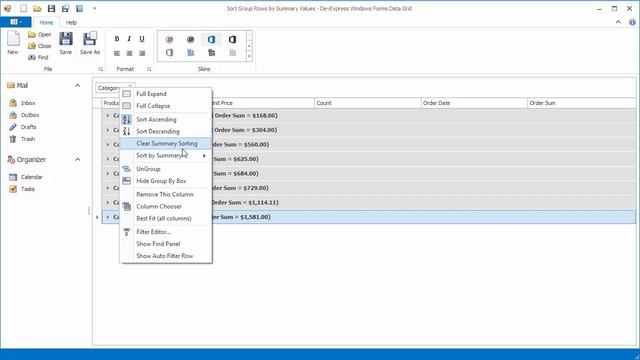Image resolution: width=640 pixels, height=360 pixels.
Task: Toggle Italic formatting
Action: (129, 39)
